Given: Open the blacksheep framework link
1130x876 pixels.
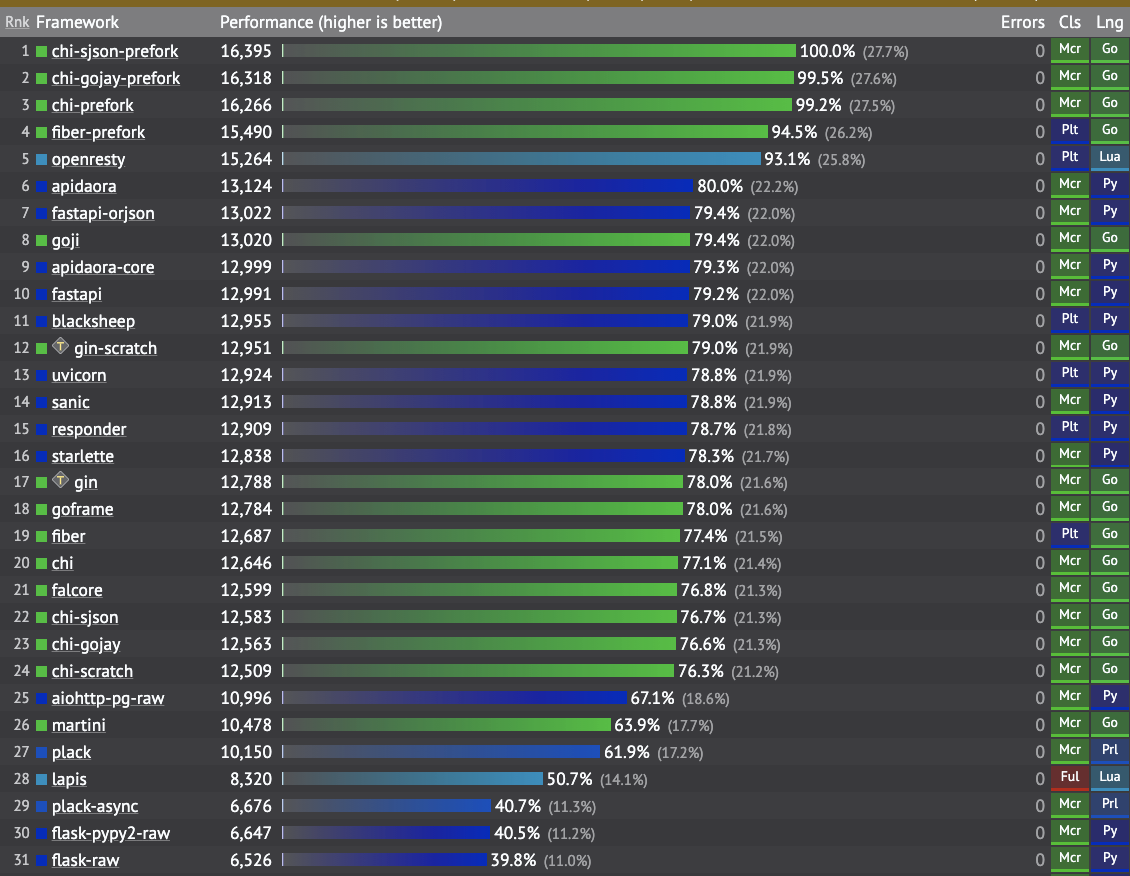Looking at the screenshot, I should tap(93, 321).
